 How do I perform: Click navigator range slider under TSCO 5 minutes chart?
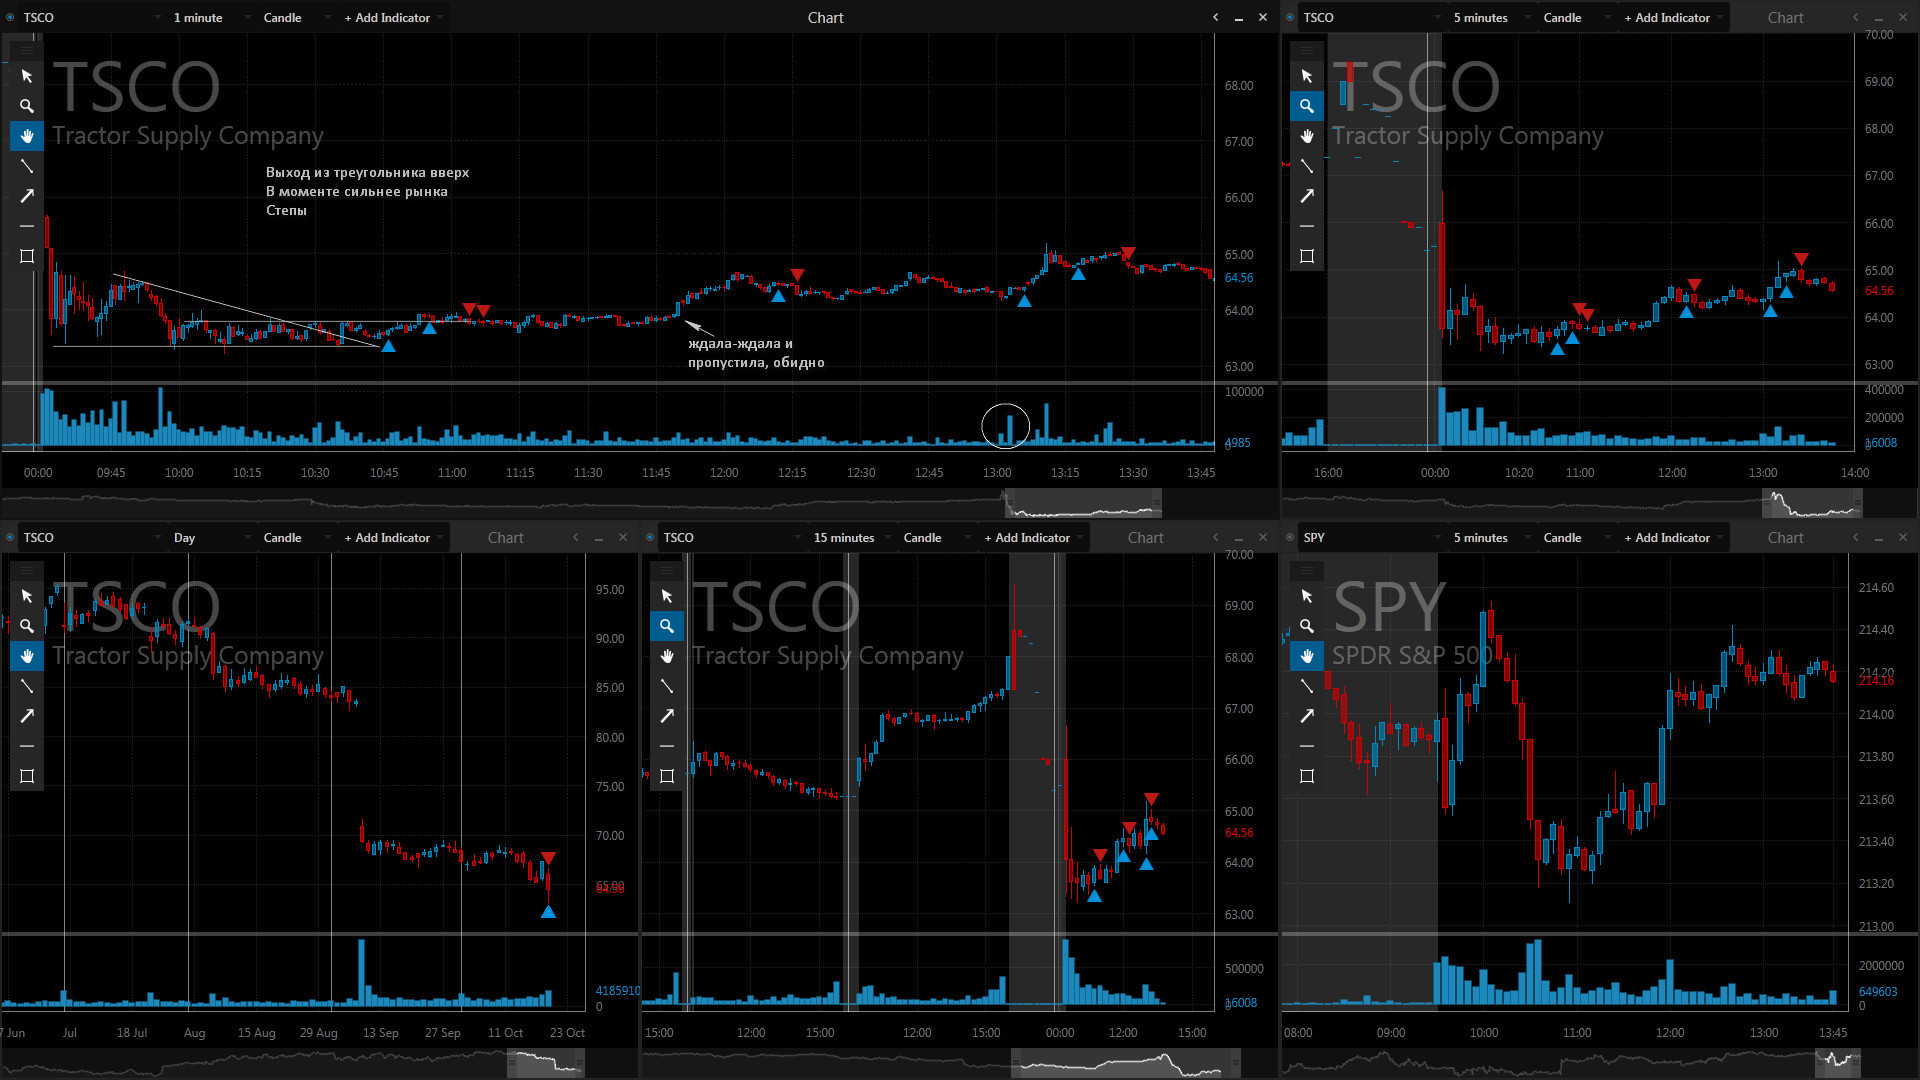coord(1812,503)
